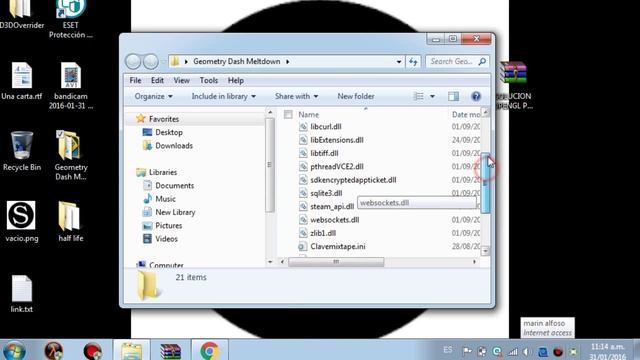Viewport: 640px width, 360px height.
Task: Click the Explorer Forward navigation button
Action: pyautogui.click(x=151, y=62)
